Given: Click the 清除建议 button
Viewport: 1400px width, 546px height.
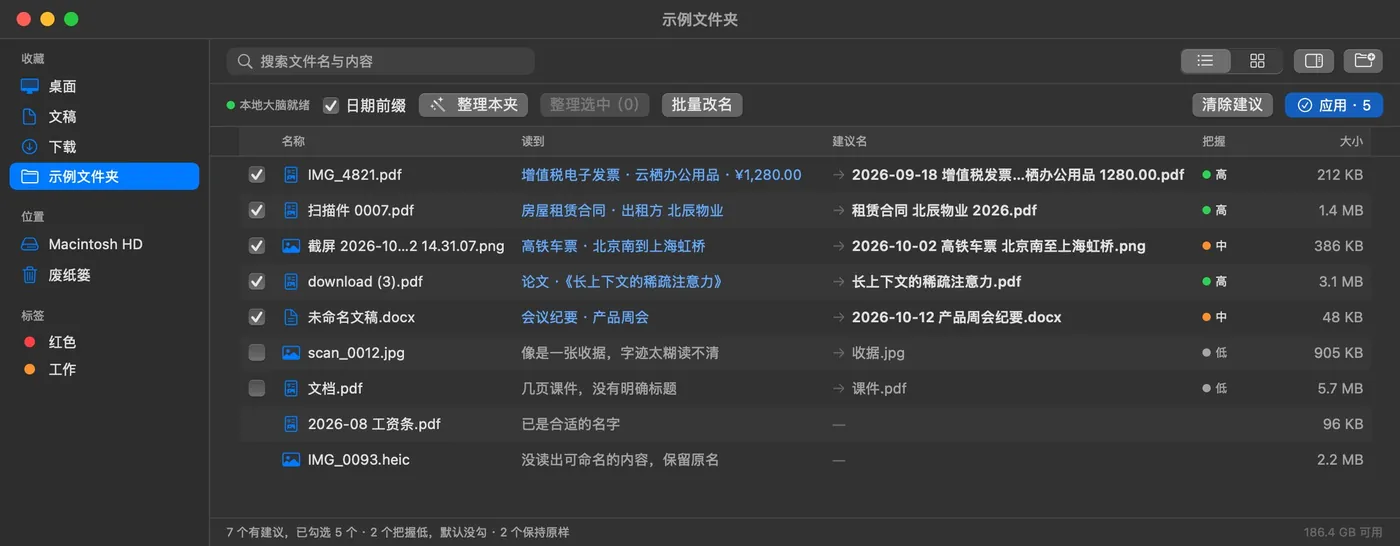Looking at the screenshot, I should 1233,105.
